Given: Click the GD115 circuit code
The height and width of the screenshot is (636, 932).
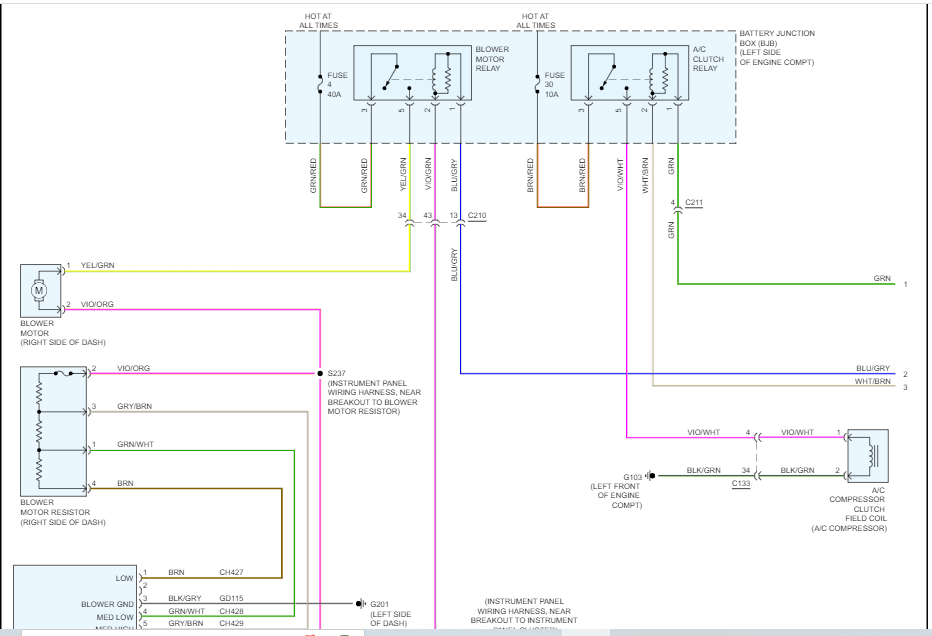Looking at the screenshot, I should (231, 599).
